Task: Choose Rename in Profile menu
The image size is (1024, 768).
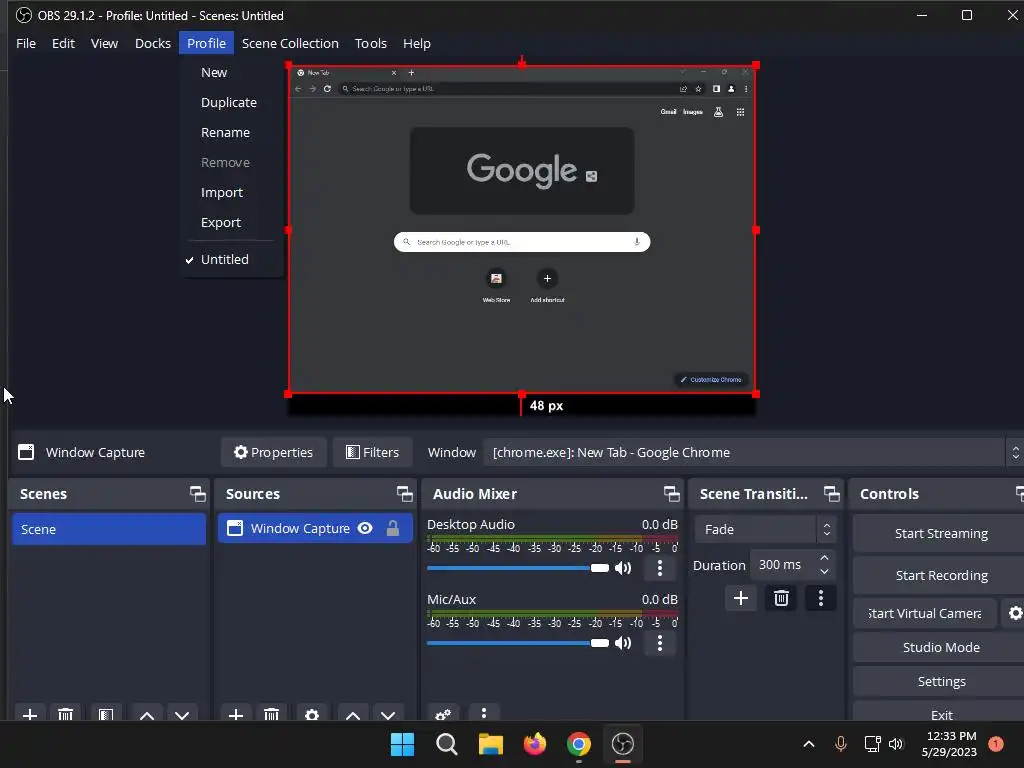Action: (x=225, y=133)
